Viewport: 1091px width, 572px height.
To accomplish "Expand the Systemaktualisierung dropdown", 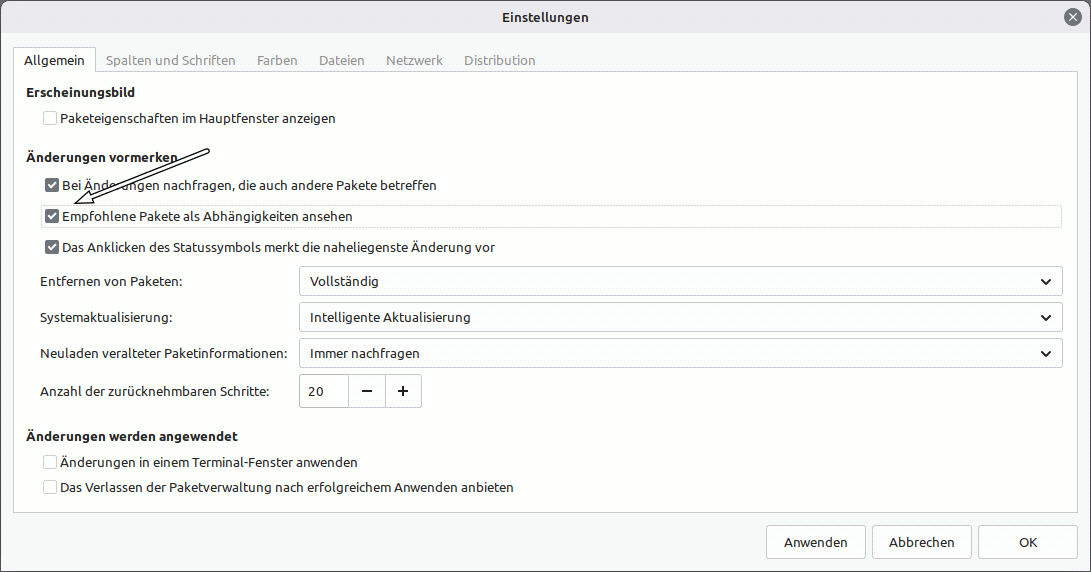I will [679, 318].
